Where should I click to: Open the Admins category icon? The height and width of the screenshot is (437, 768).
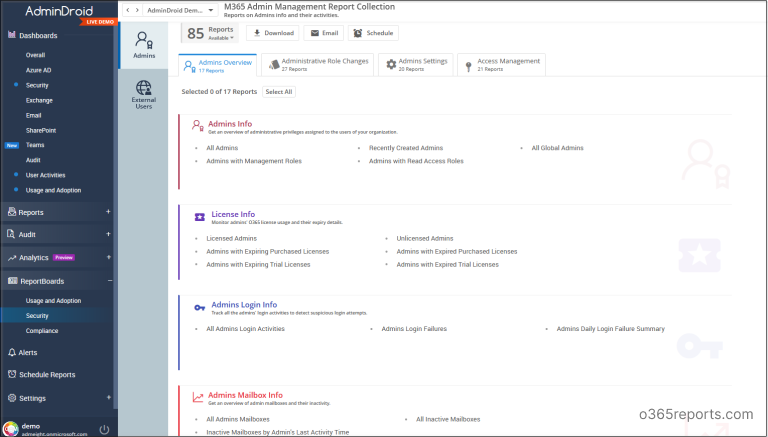[144, 40]
